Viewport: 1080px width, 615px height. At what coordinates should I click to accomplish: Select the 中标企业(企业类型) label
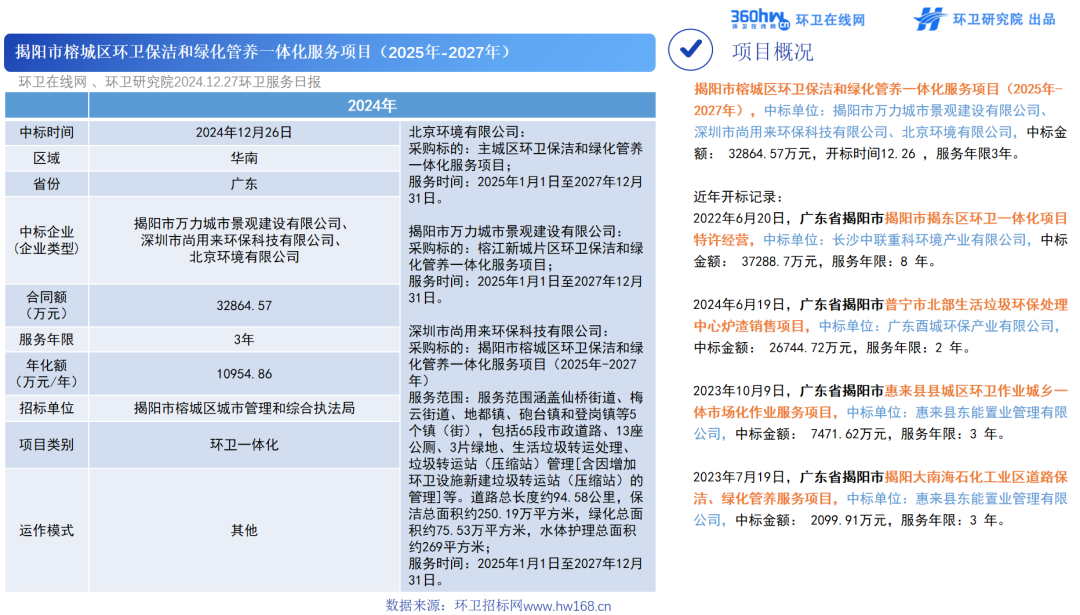coord(47,240)
